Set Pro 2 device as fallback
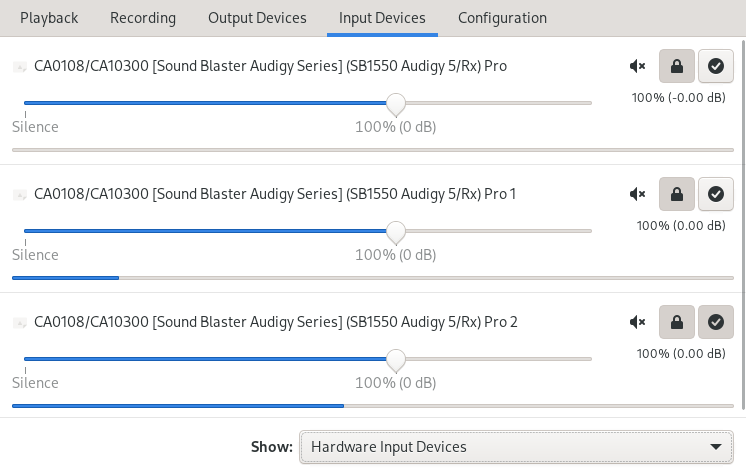The width and height of the screenshot is (746, 476). pyautogui.click(x=716, y=322)
